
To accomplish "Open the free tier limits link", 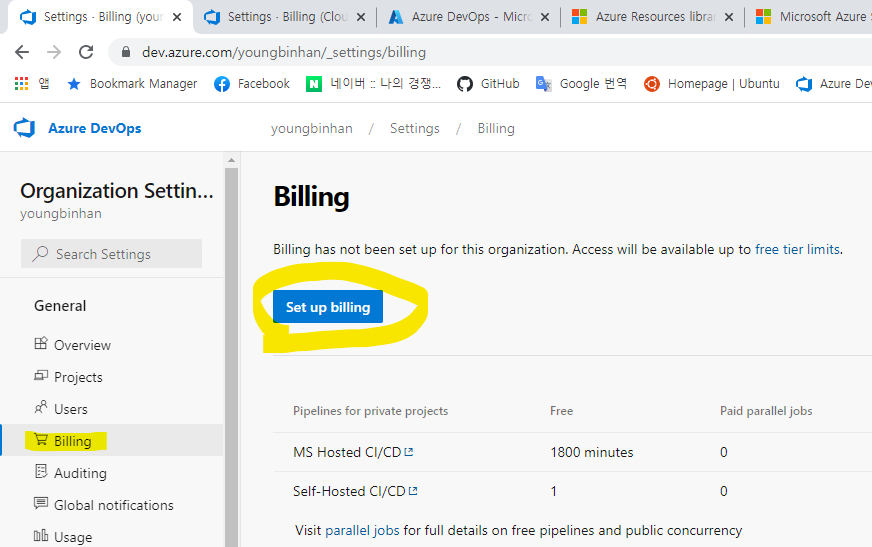I will point(798,249).
